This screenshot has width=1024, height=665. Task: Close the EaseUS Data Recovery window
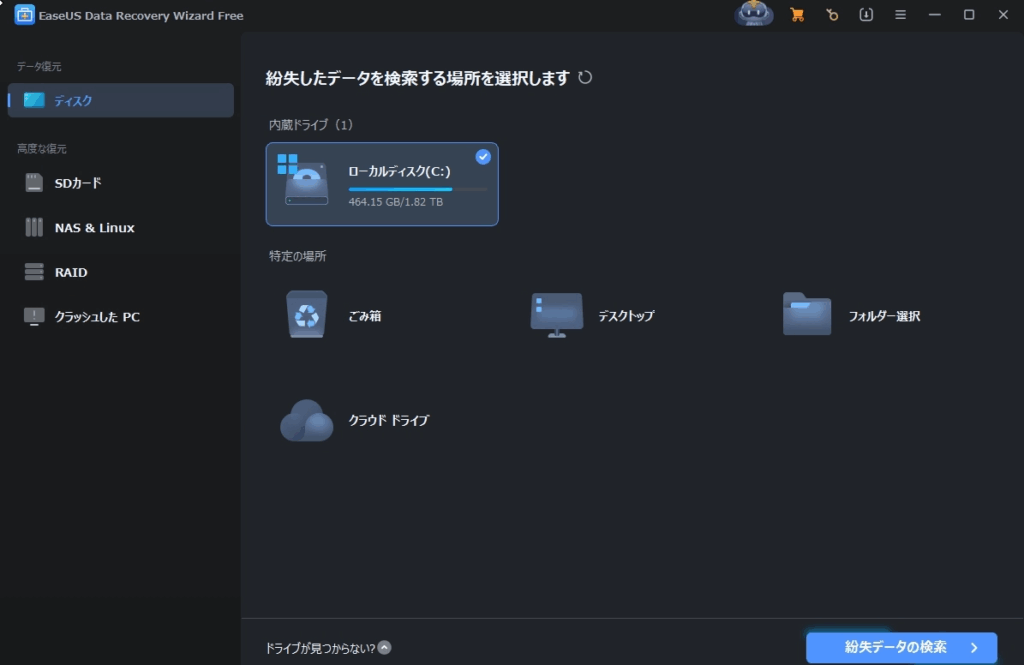point(1003,14)
